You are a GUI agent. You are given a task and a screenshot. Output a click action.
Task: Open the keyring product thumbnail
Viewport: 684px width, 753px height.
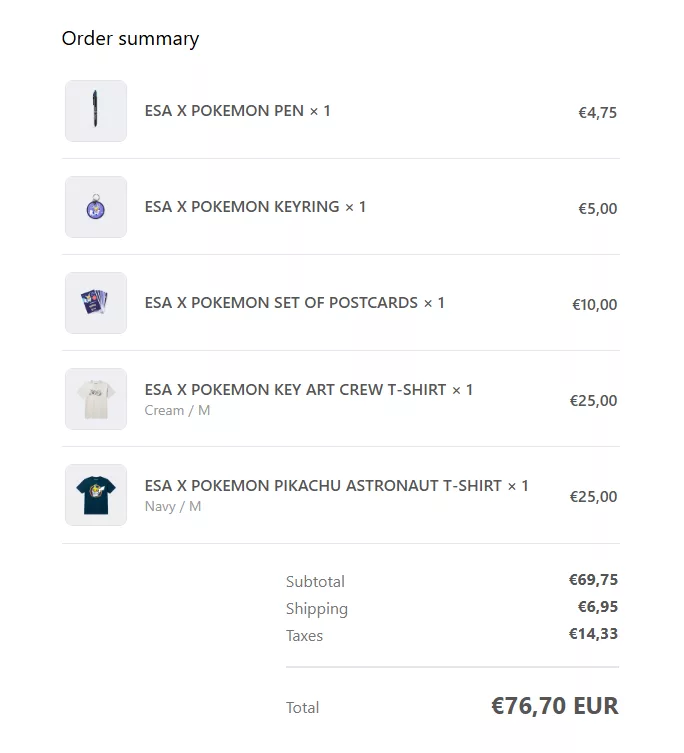[x=96, y=207]
